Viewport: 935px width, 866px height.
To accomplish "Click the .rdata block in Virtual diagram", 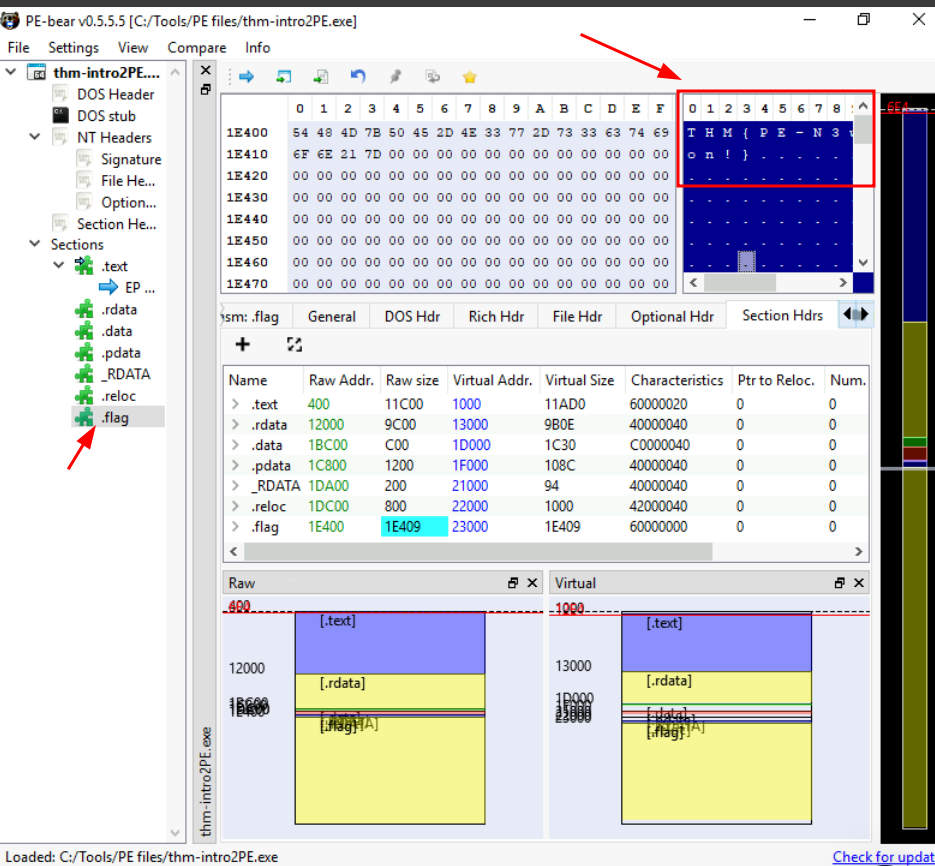I will click(716, 688).
